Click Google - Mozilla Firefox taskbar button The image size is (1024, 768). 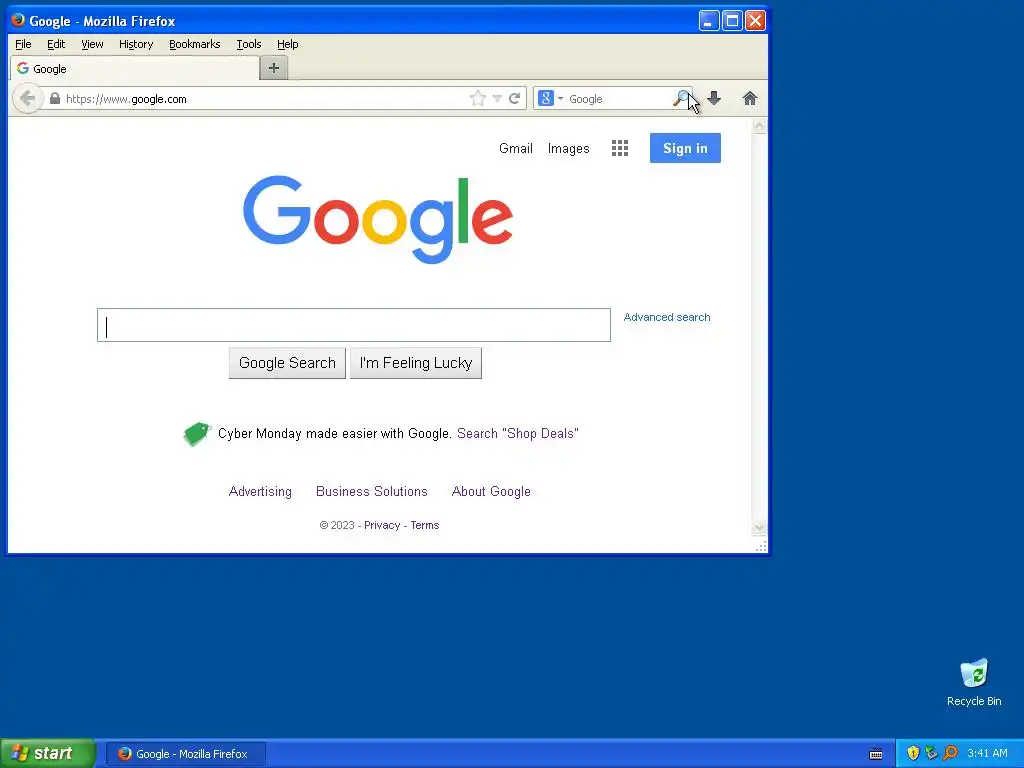tap(186, 754)
